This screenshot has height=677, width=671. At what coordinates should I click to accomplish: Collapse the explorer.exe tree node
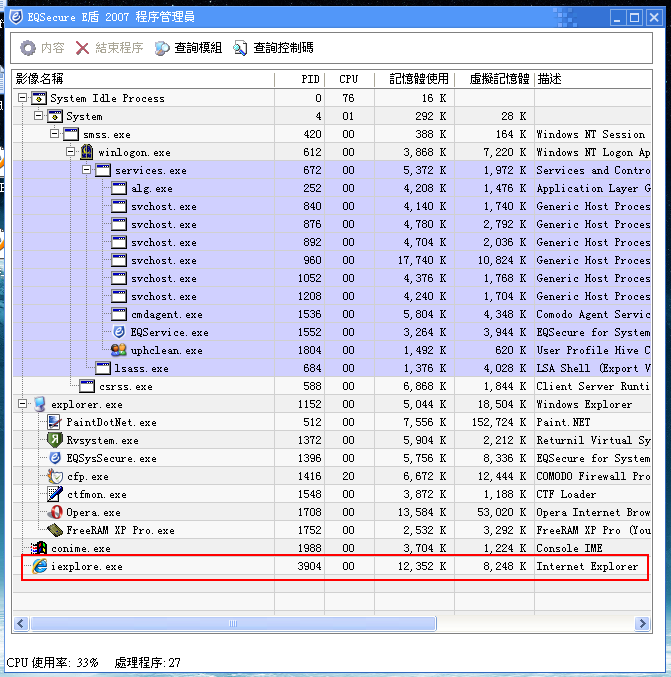(x=22, y=404)
